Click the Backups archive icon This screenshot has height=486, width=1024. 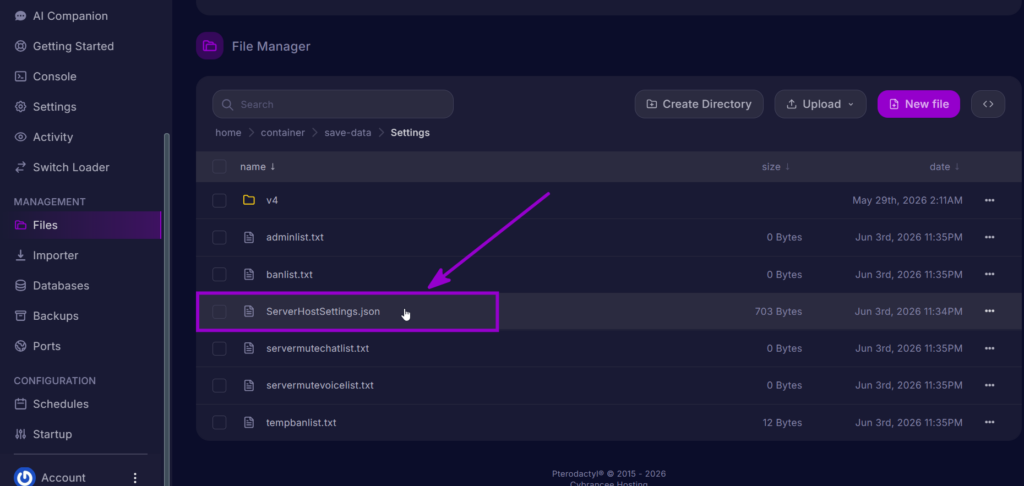tap(21, 316)
